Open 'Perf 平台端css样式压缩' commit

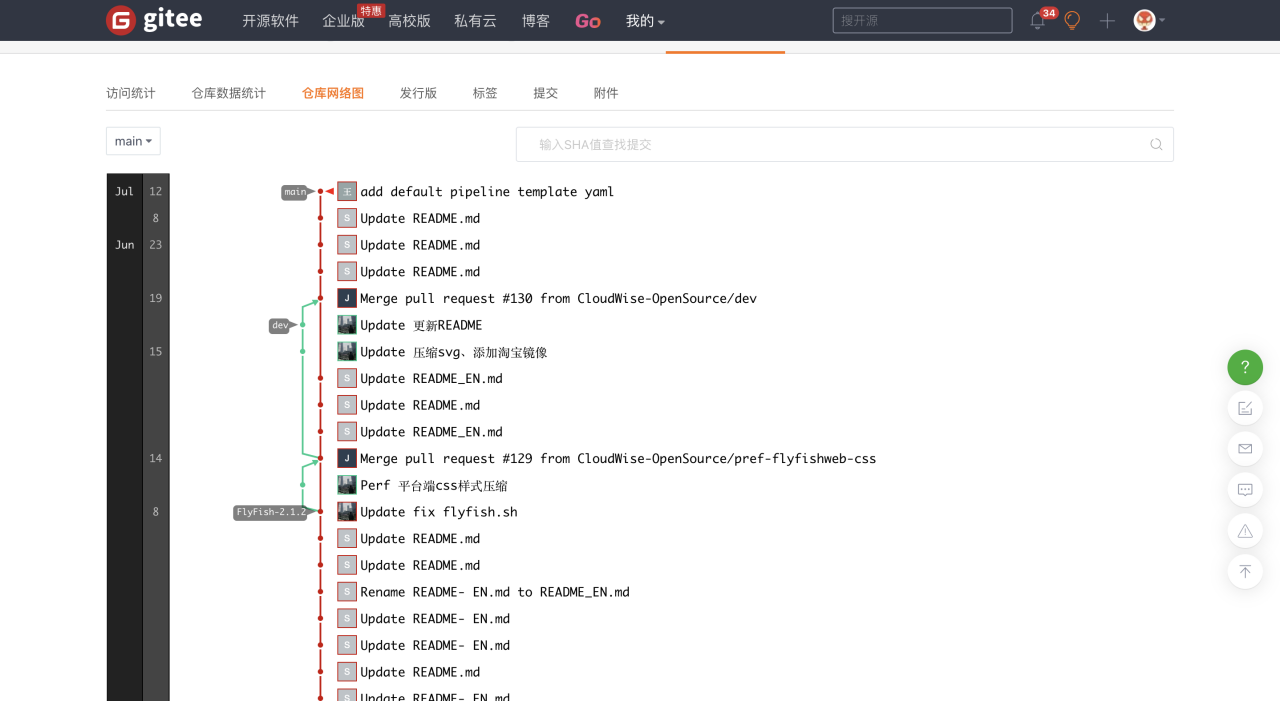434,485
